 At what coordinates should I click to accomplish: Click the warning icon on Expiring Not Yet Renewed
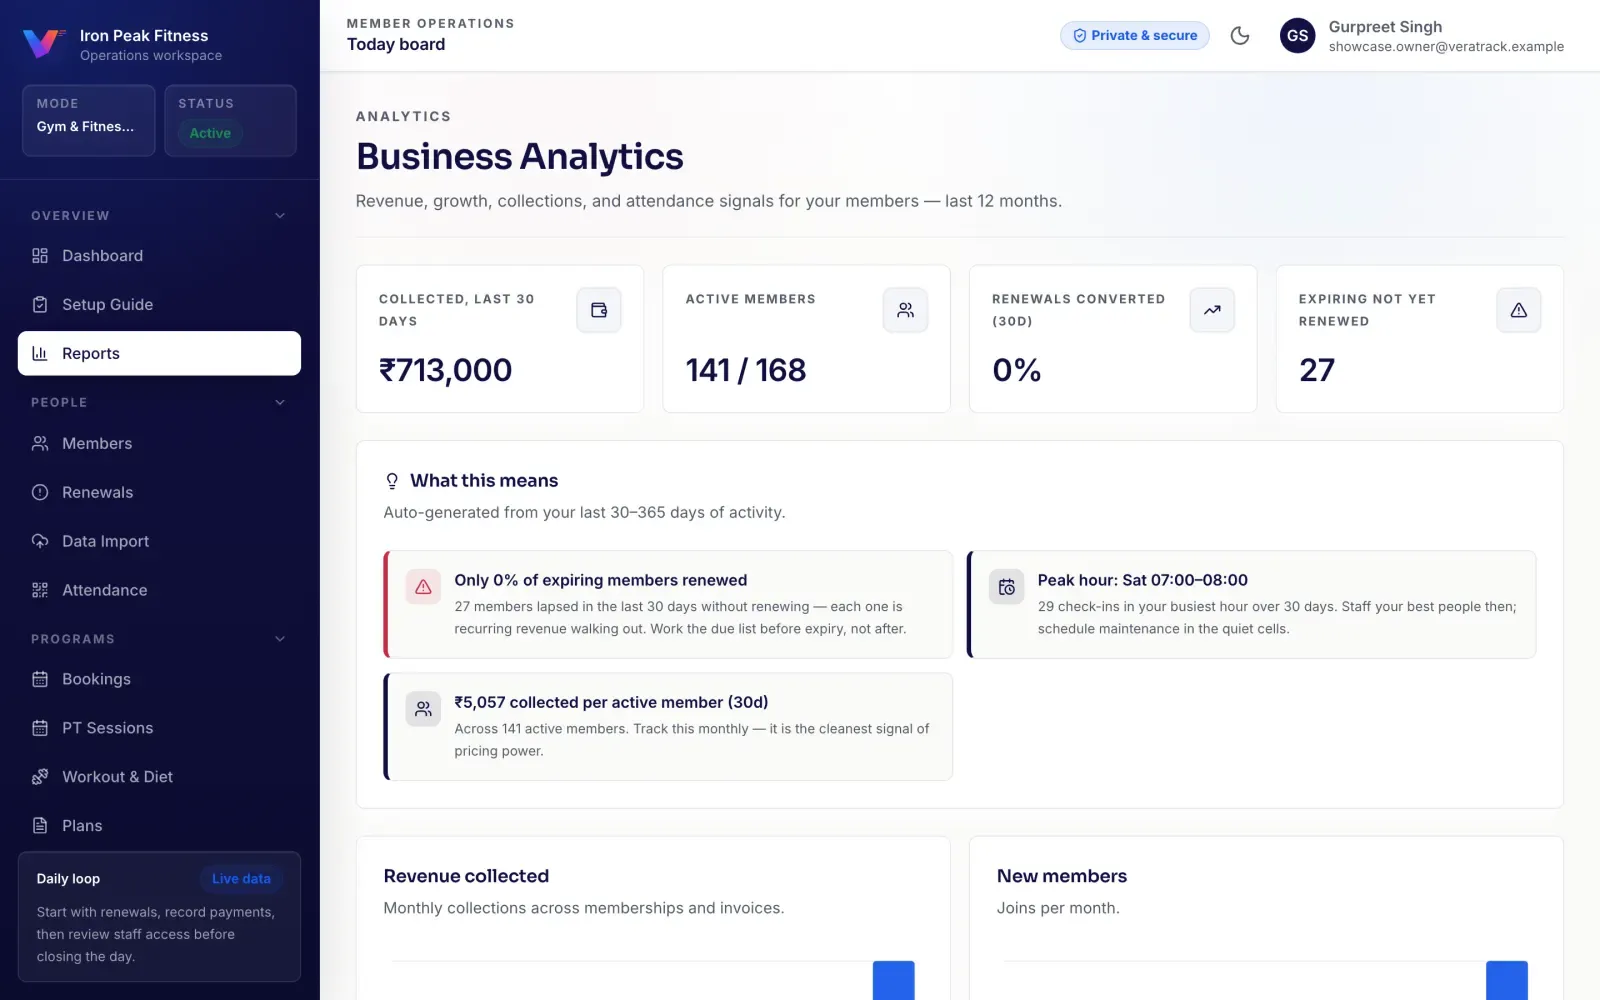(x=1518, y=310)
